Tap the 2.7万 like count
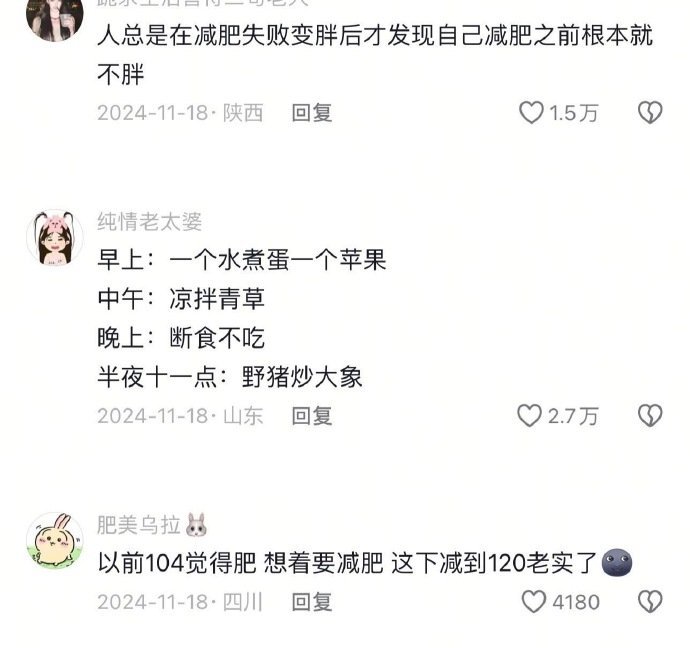This screenshot has width=690, height=648. pos(573,416)
